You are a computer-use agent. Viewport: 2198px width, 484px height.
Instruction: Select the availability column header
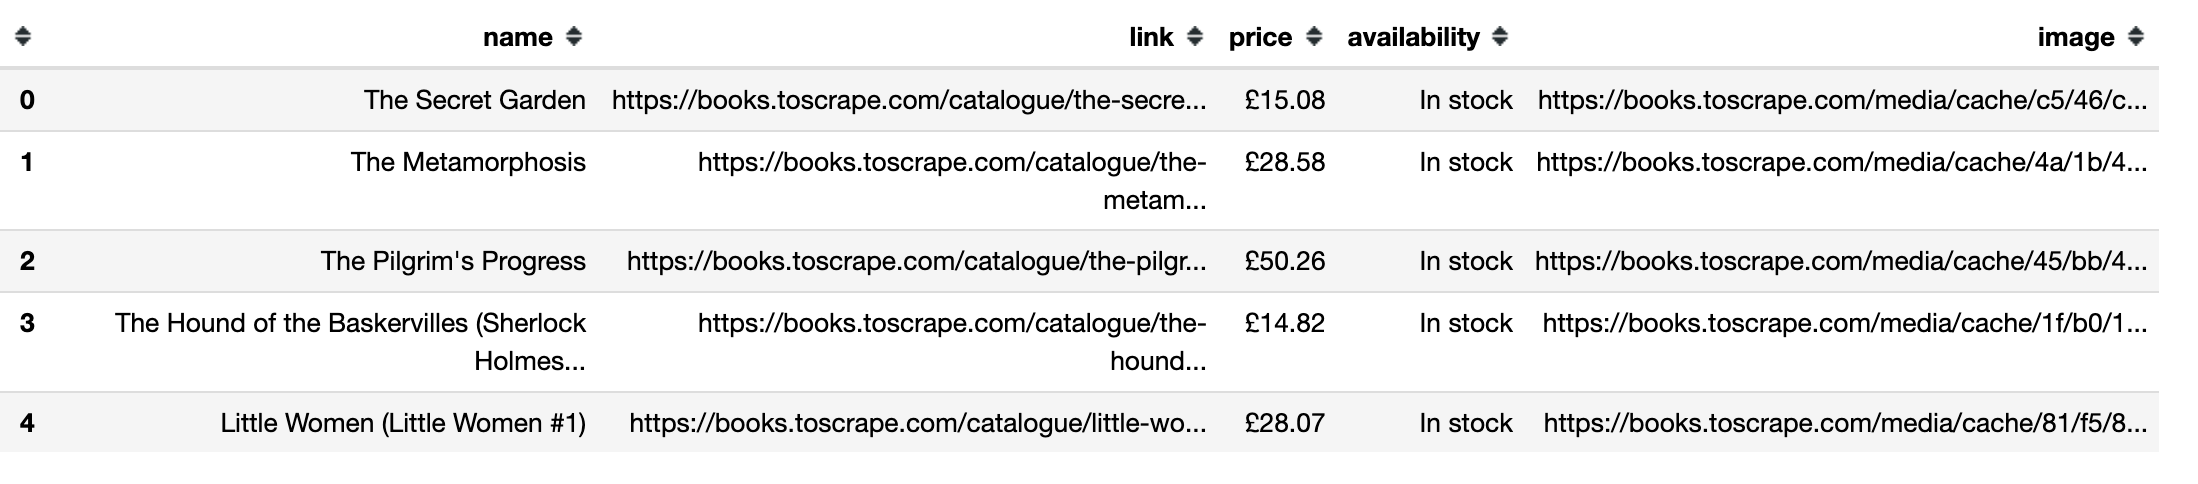click(1412, 37)
